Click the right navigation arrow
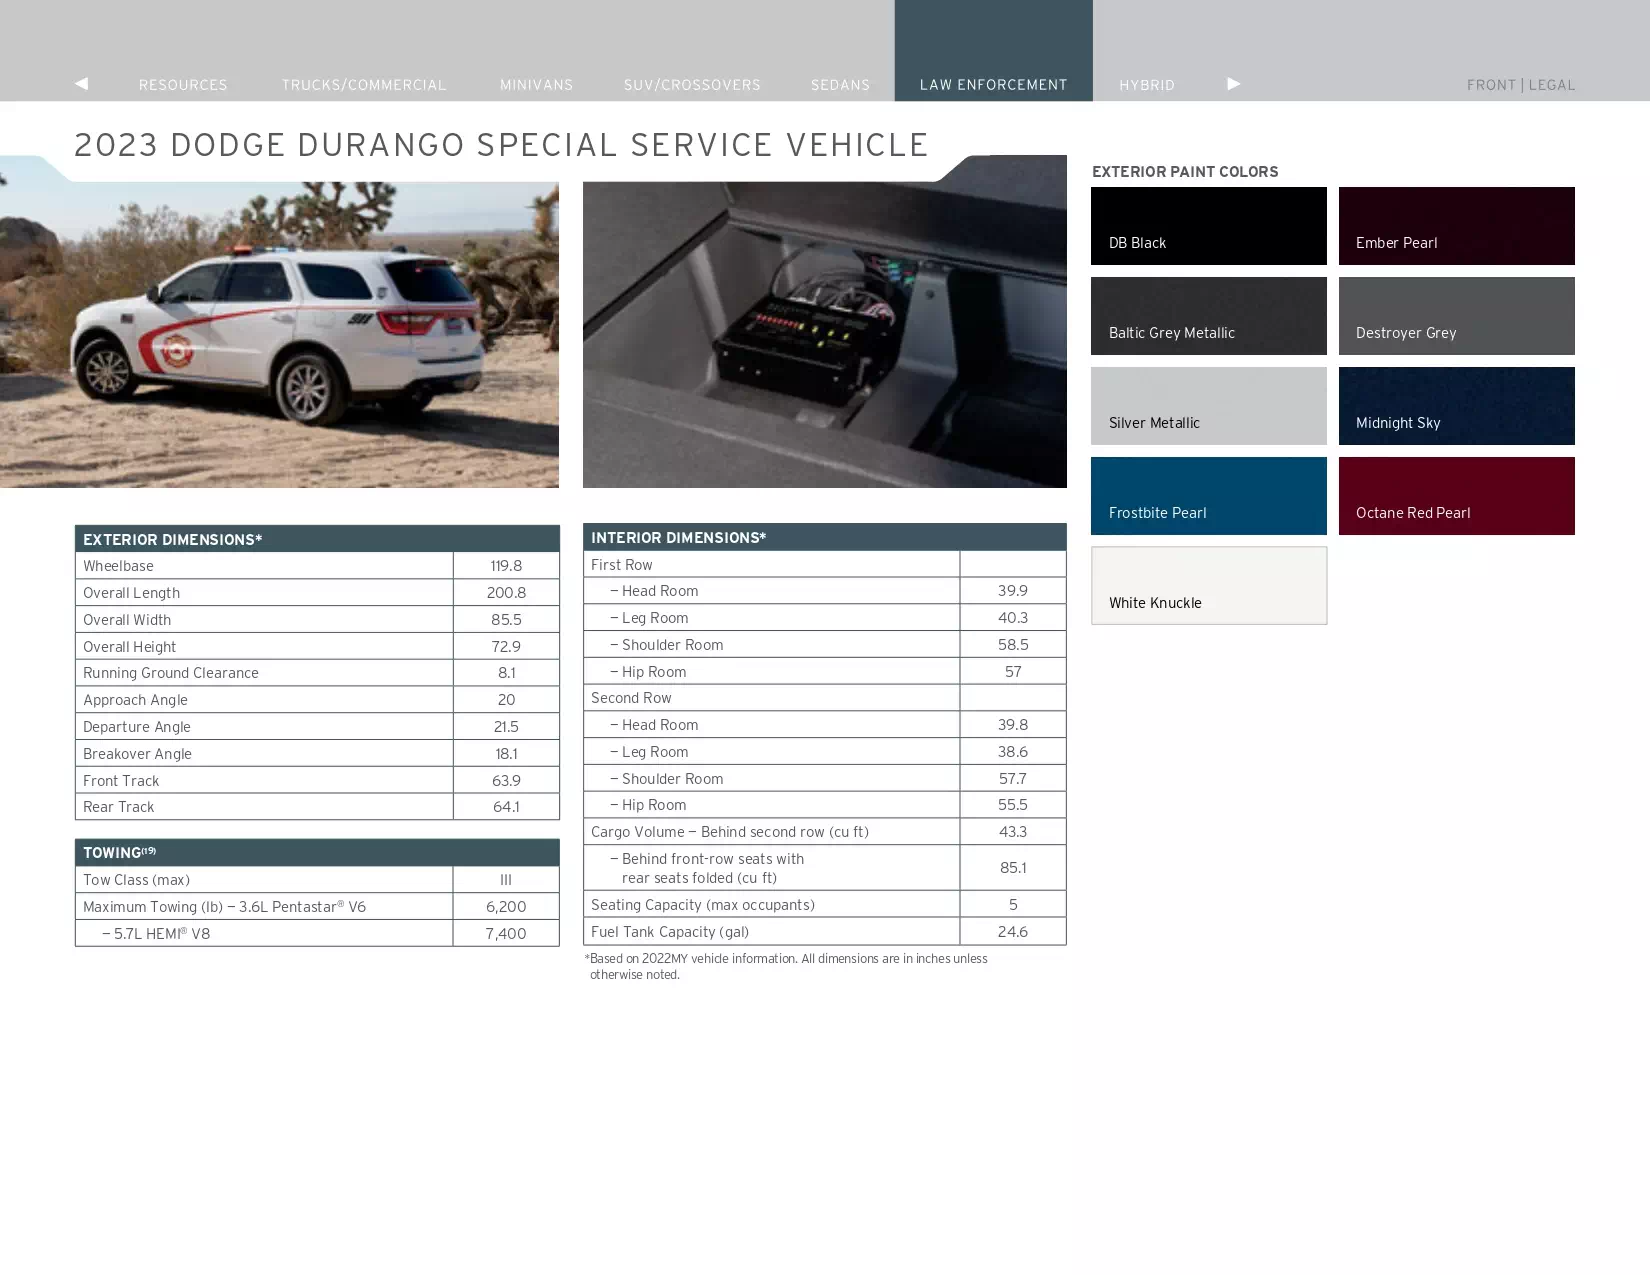1650x1275 pixels. 1234,84
